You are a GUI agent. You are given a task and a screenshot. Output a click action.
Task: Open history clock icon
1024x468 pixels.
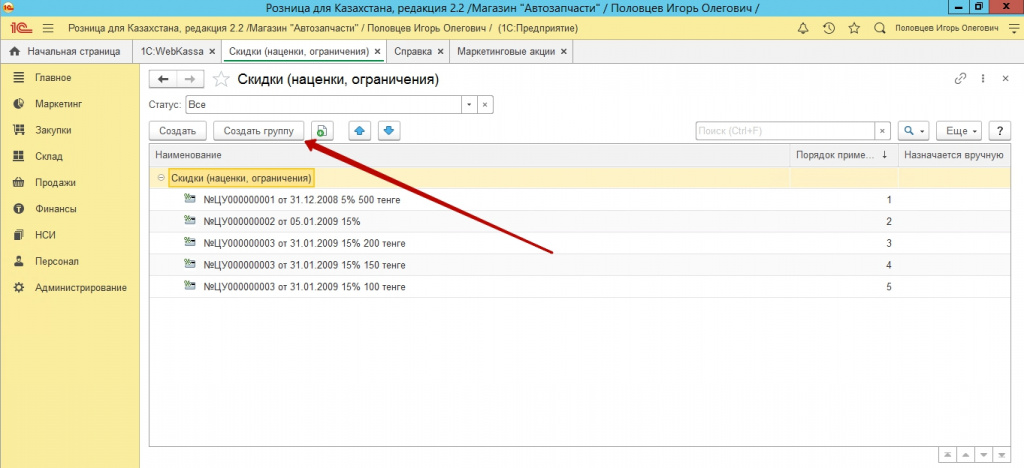point(829,29)
